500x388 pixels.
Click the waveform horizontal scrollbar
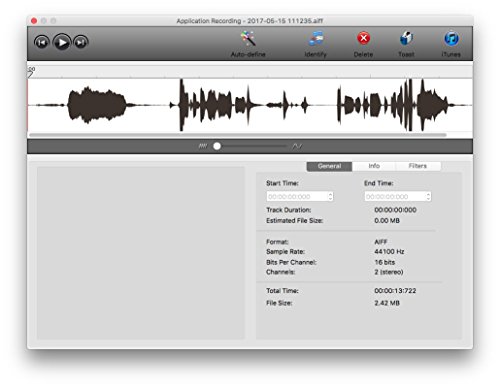click(x=238, y=135)
